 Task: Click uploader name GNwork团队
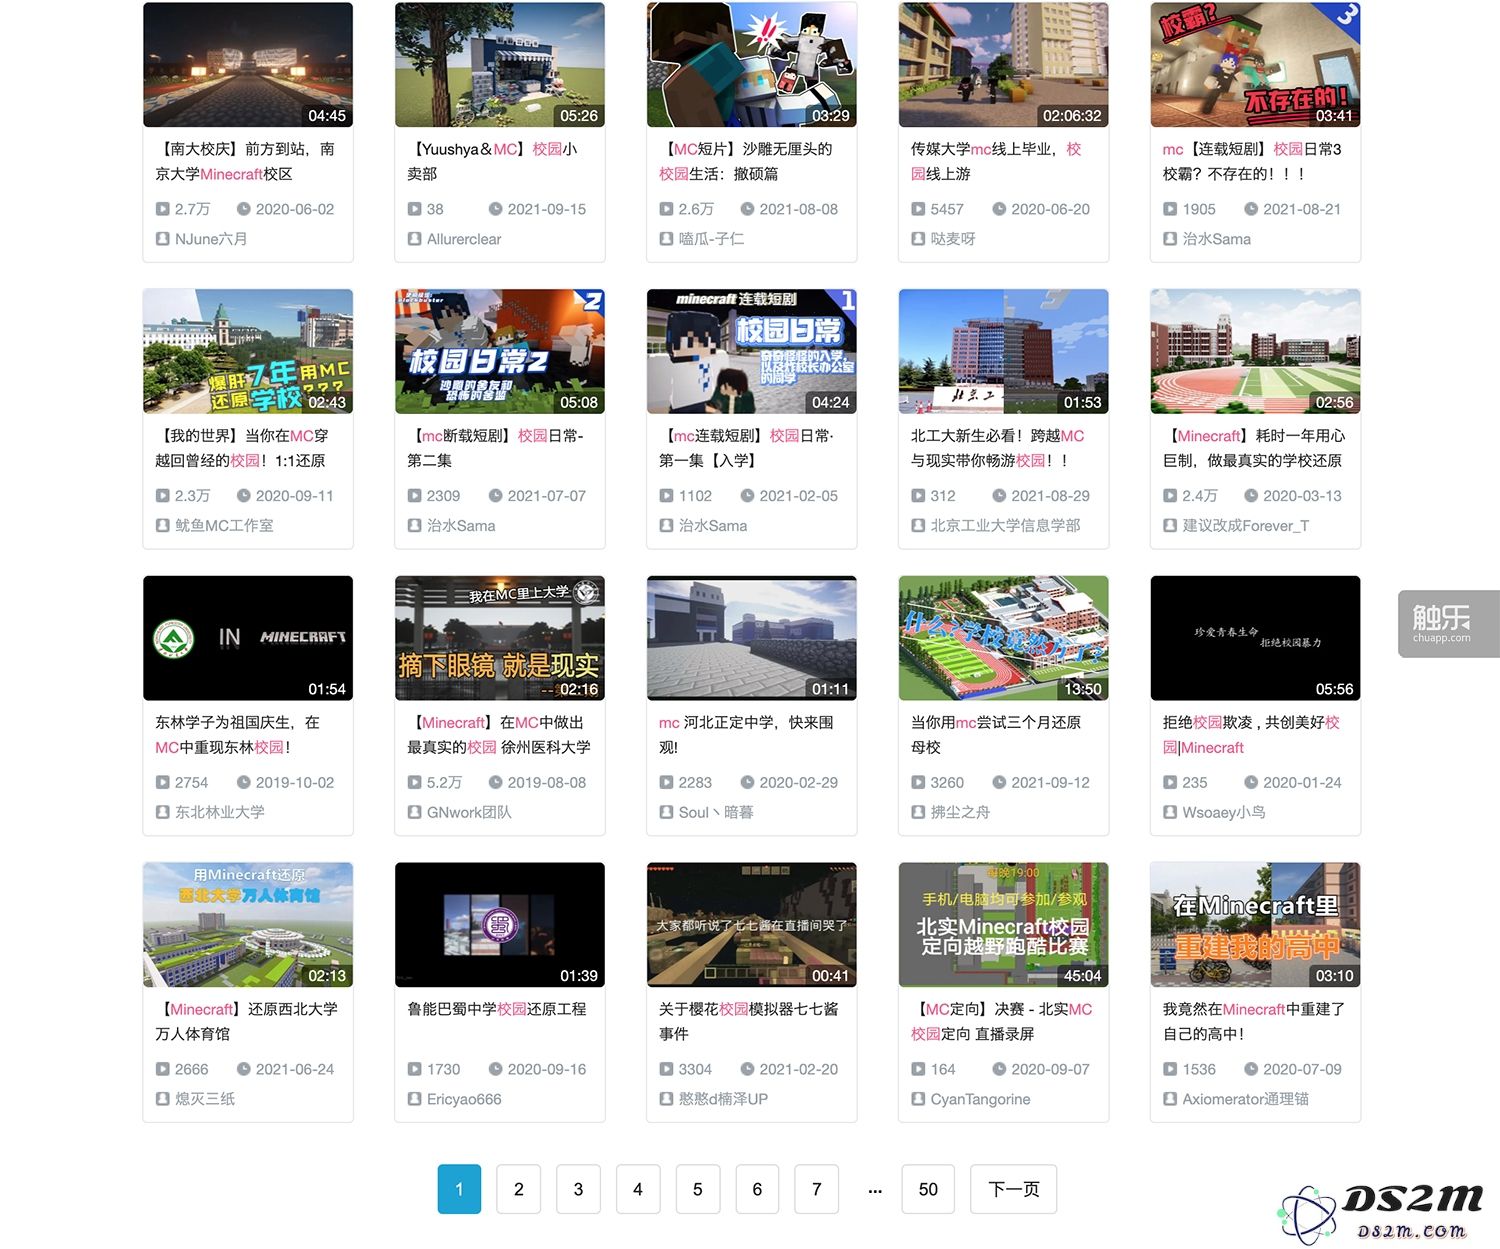469,813
